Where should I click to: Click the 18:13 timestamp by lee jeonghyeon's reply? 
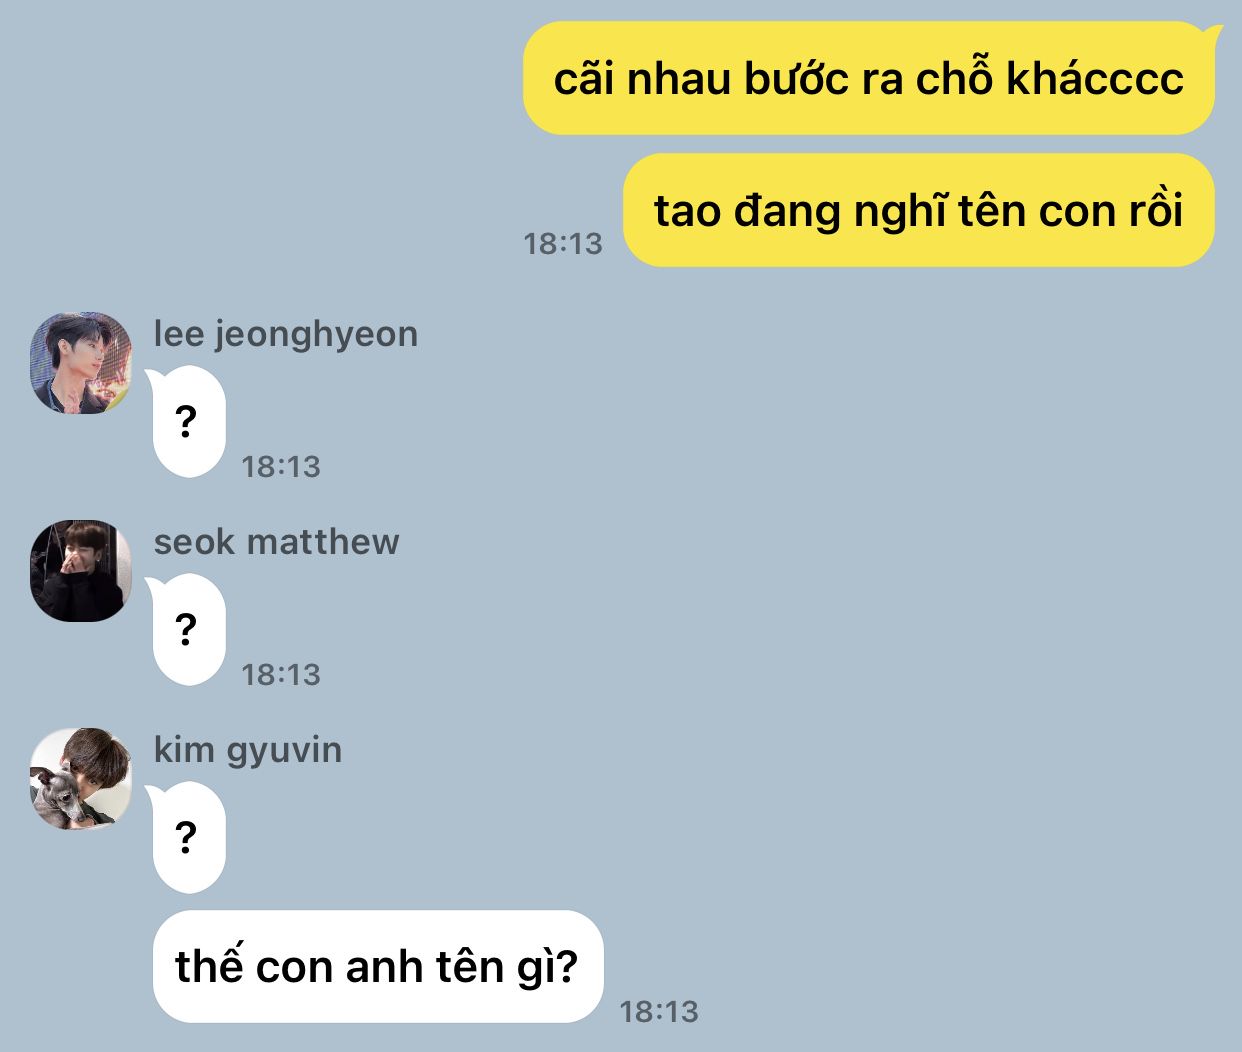pos(281,466)
